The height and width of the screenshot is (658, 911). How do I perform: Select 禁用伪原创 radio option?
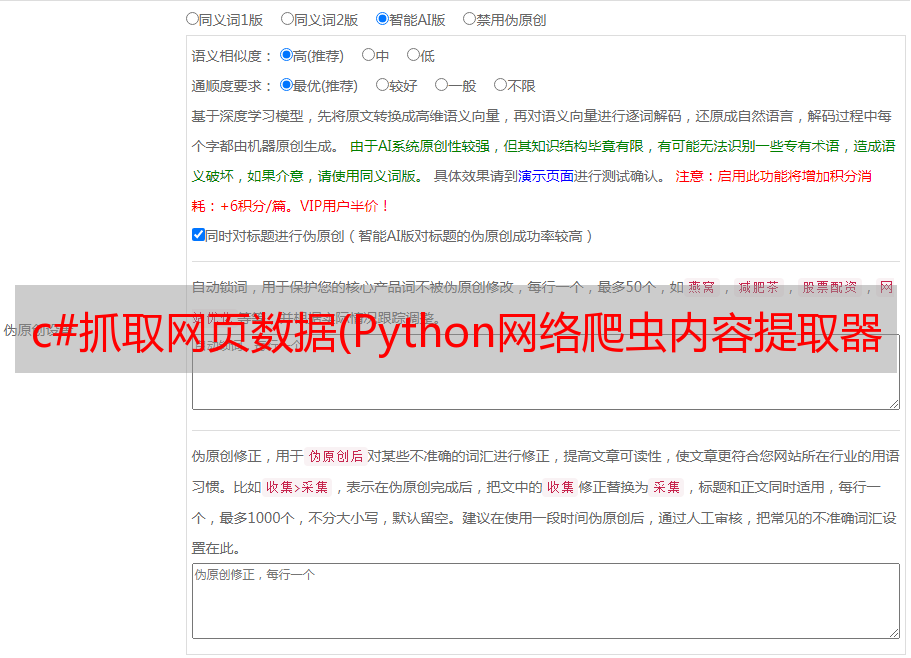tap(469, 19)
